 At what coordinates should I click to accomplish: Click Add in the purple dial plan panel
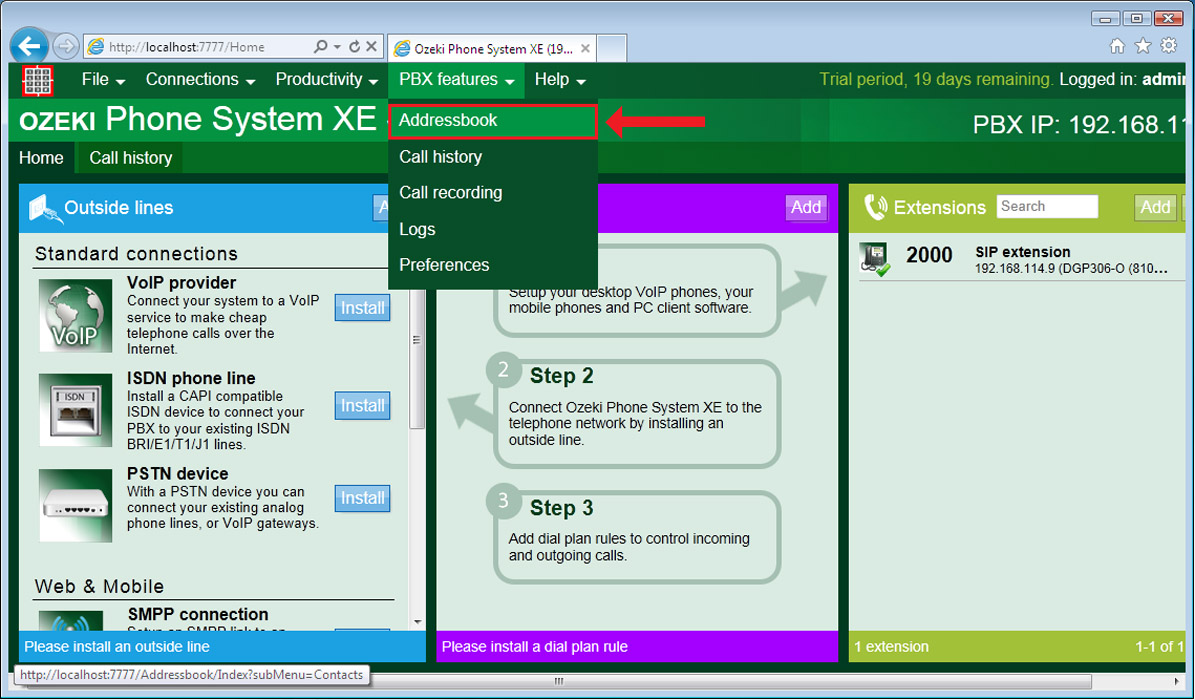(x=806, y=207)
